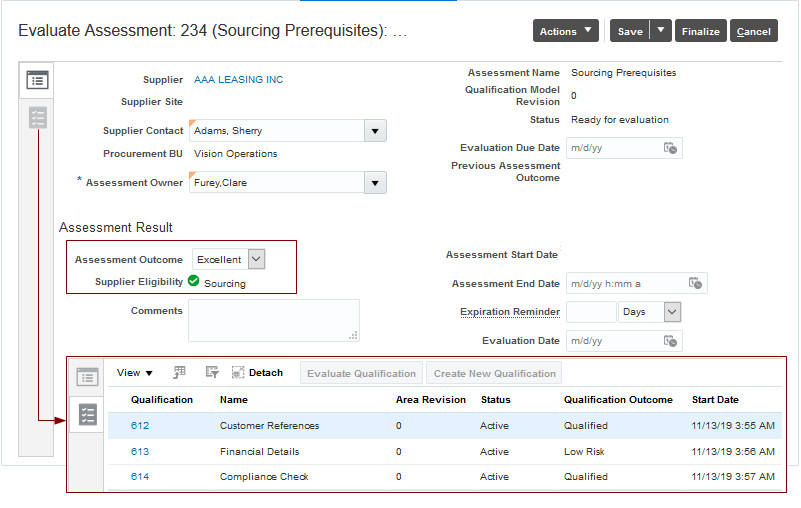The image size is (801, 508).
Task: Open the Evaluation Due Date calendar picker
Action: (671, 148)
